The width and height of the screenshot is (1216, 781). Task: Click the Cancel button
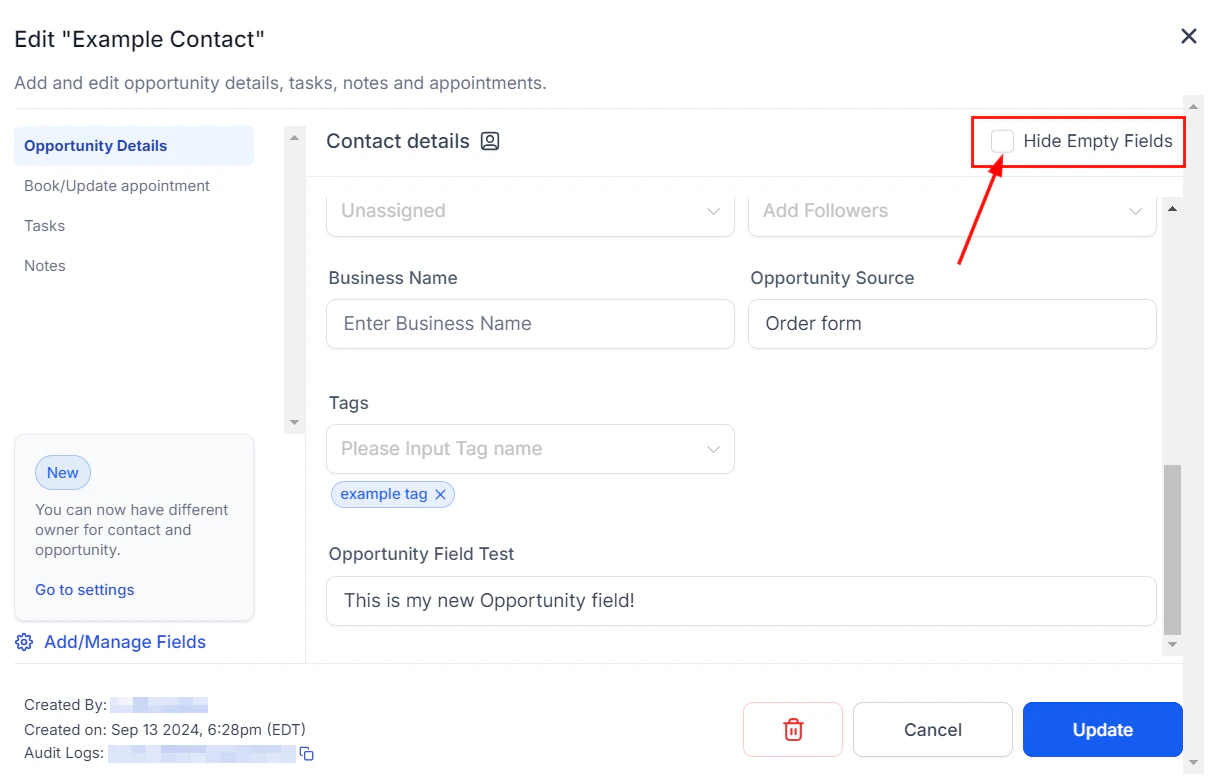931,729
